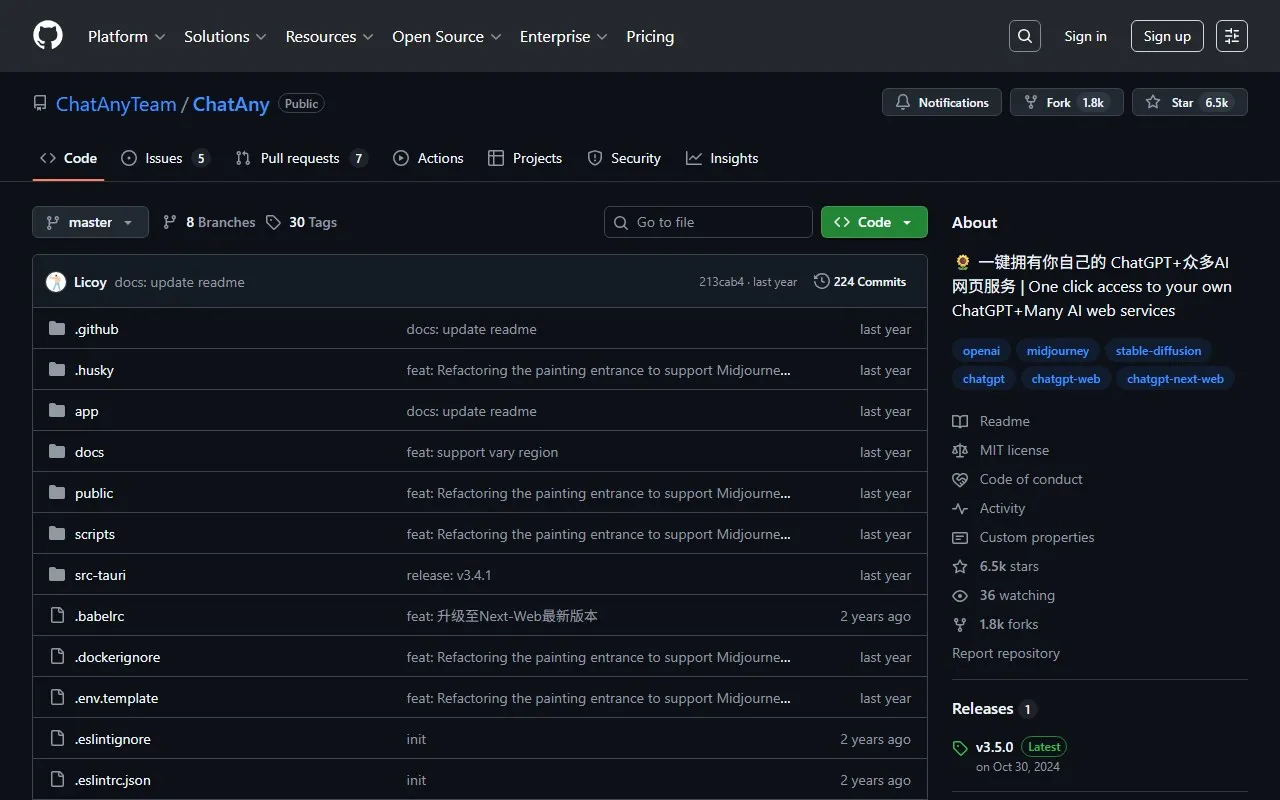Expand the master branch dropdown

[x=90, y=222]
